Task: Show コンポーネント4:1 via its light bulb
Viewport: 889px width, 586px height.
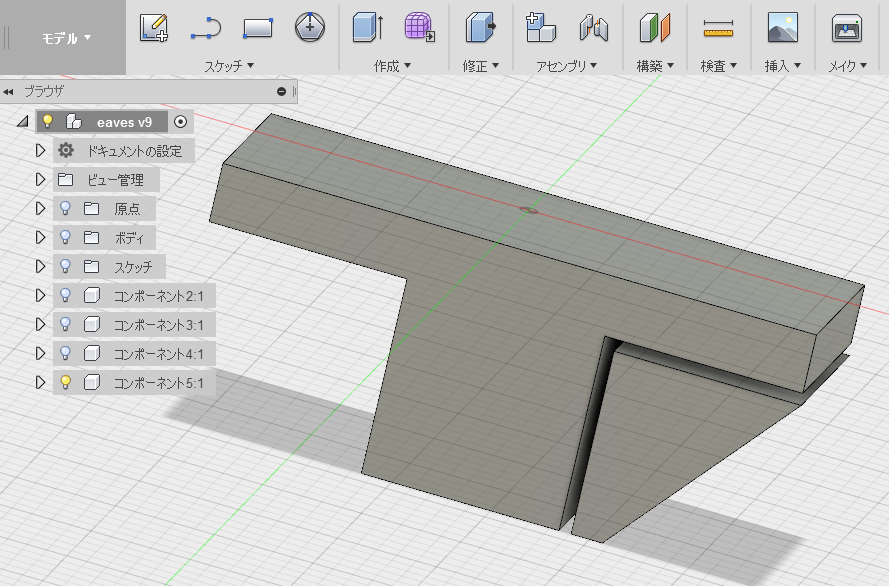Action: pyautogui.click(x=65, y=353)
